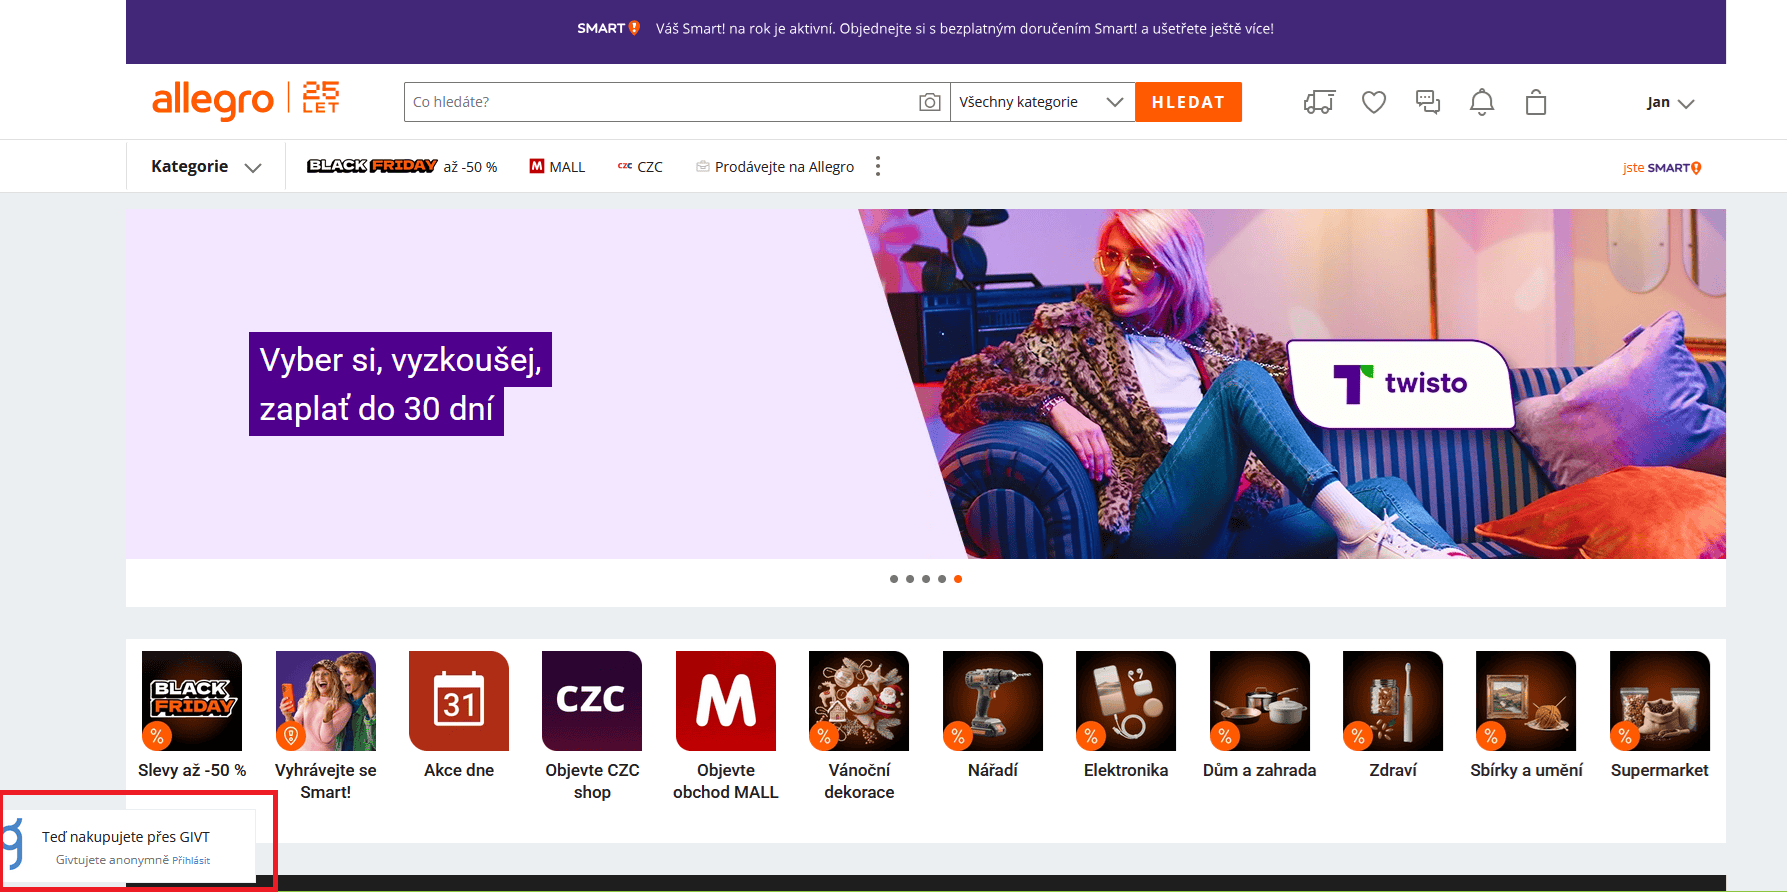
Task: Open the Akce dne calendar tile
Action: [x=459, y=701]
